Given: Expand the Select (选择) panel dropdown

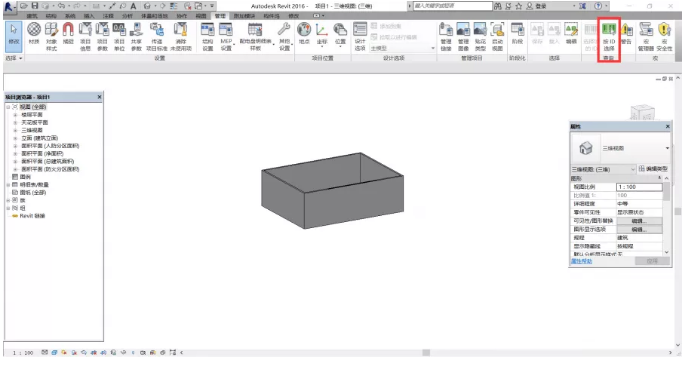Looking at the screenshot, I should (14, 58).
